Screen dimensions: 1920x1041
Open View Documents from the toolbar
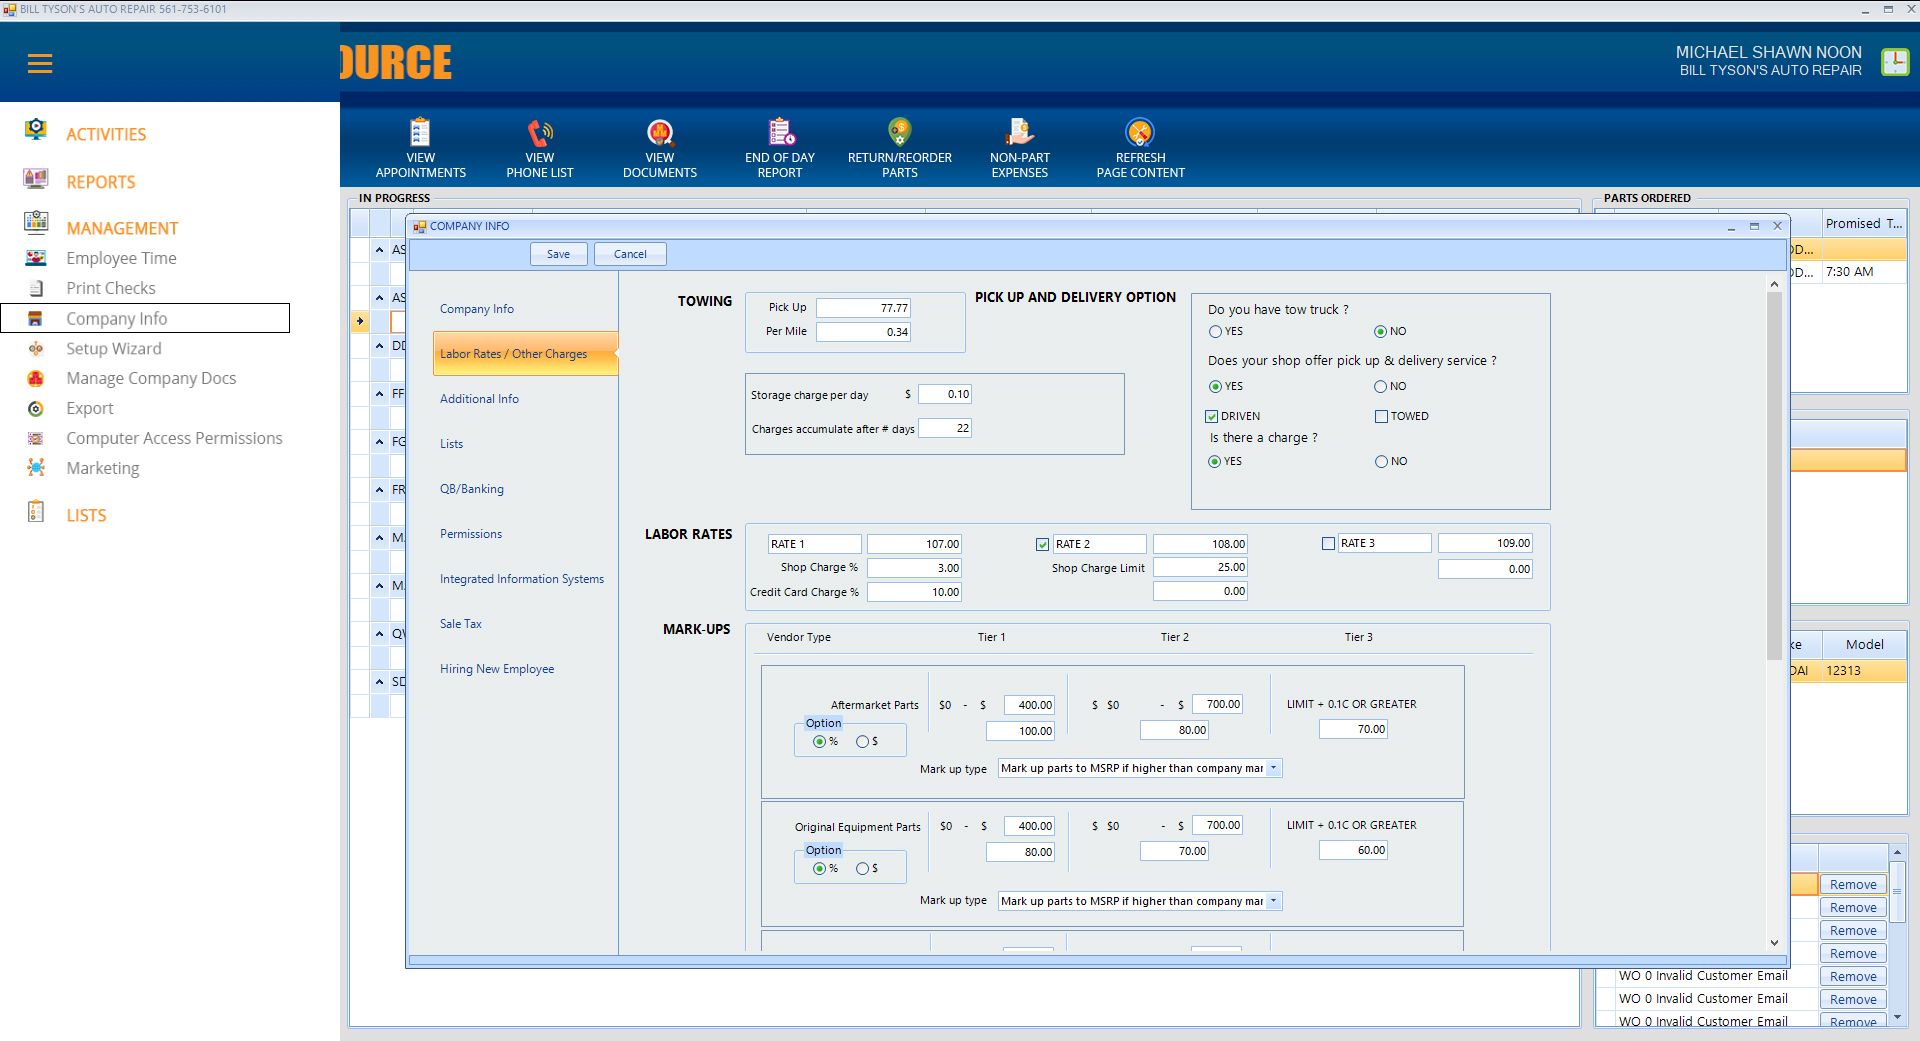(660, 133)
